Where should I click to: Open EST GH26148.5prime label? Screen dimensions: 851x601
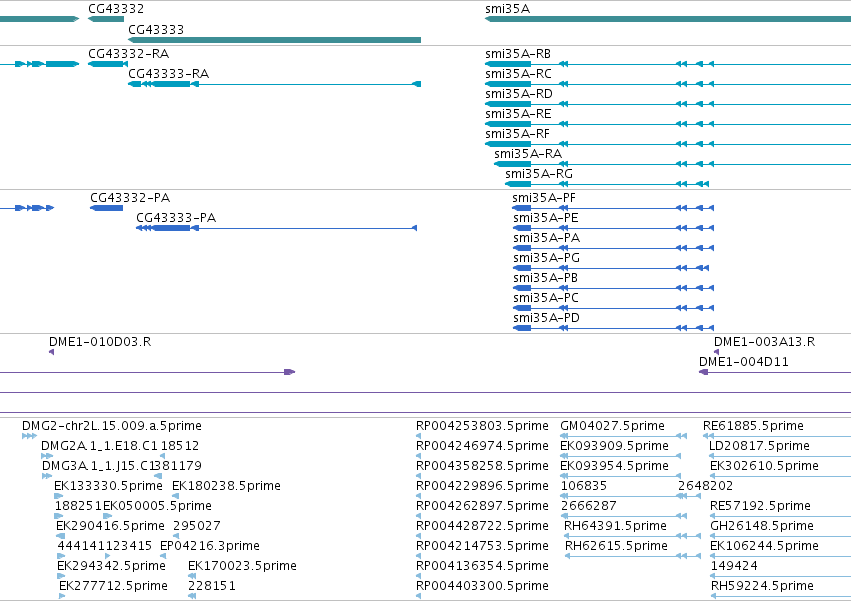pos(762,526)
